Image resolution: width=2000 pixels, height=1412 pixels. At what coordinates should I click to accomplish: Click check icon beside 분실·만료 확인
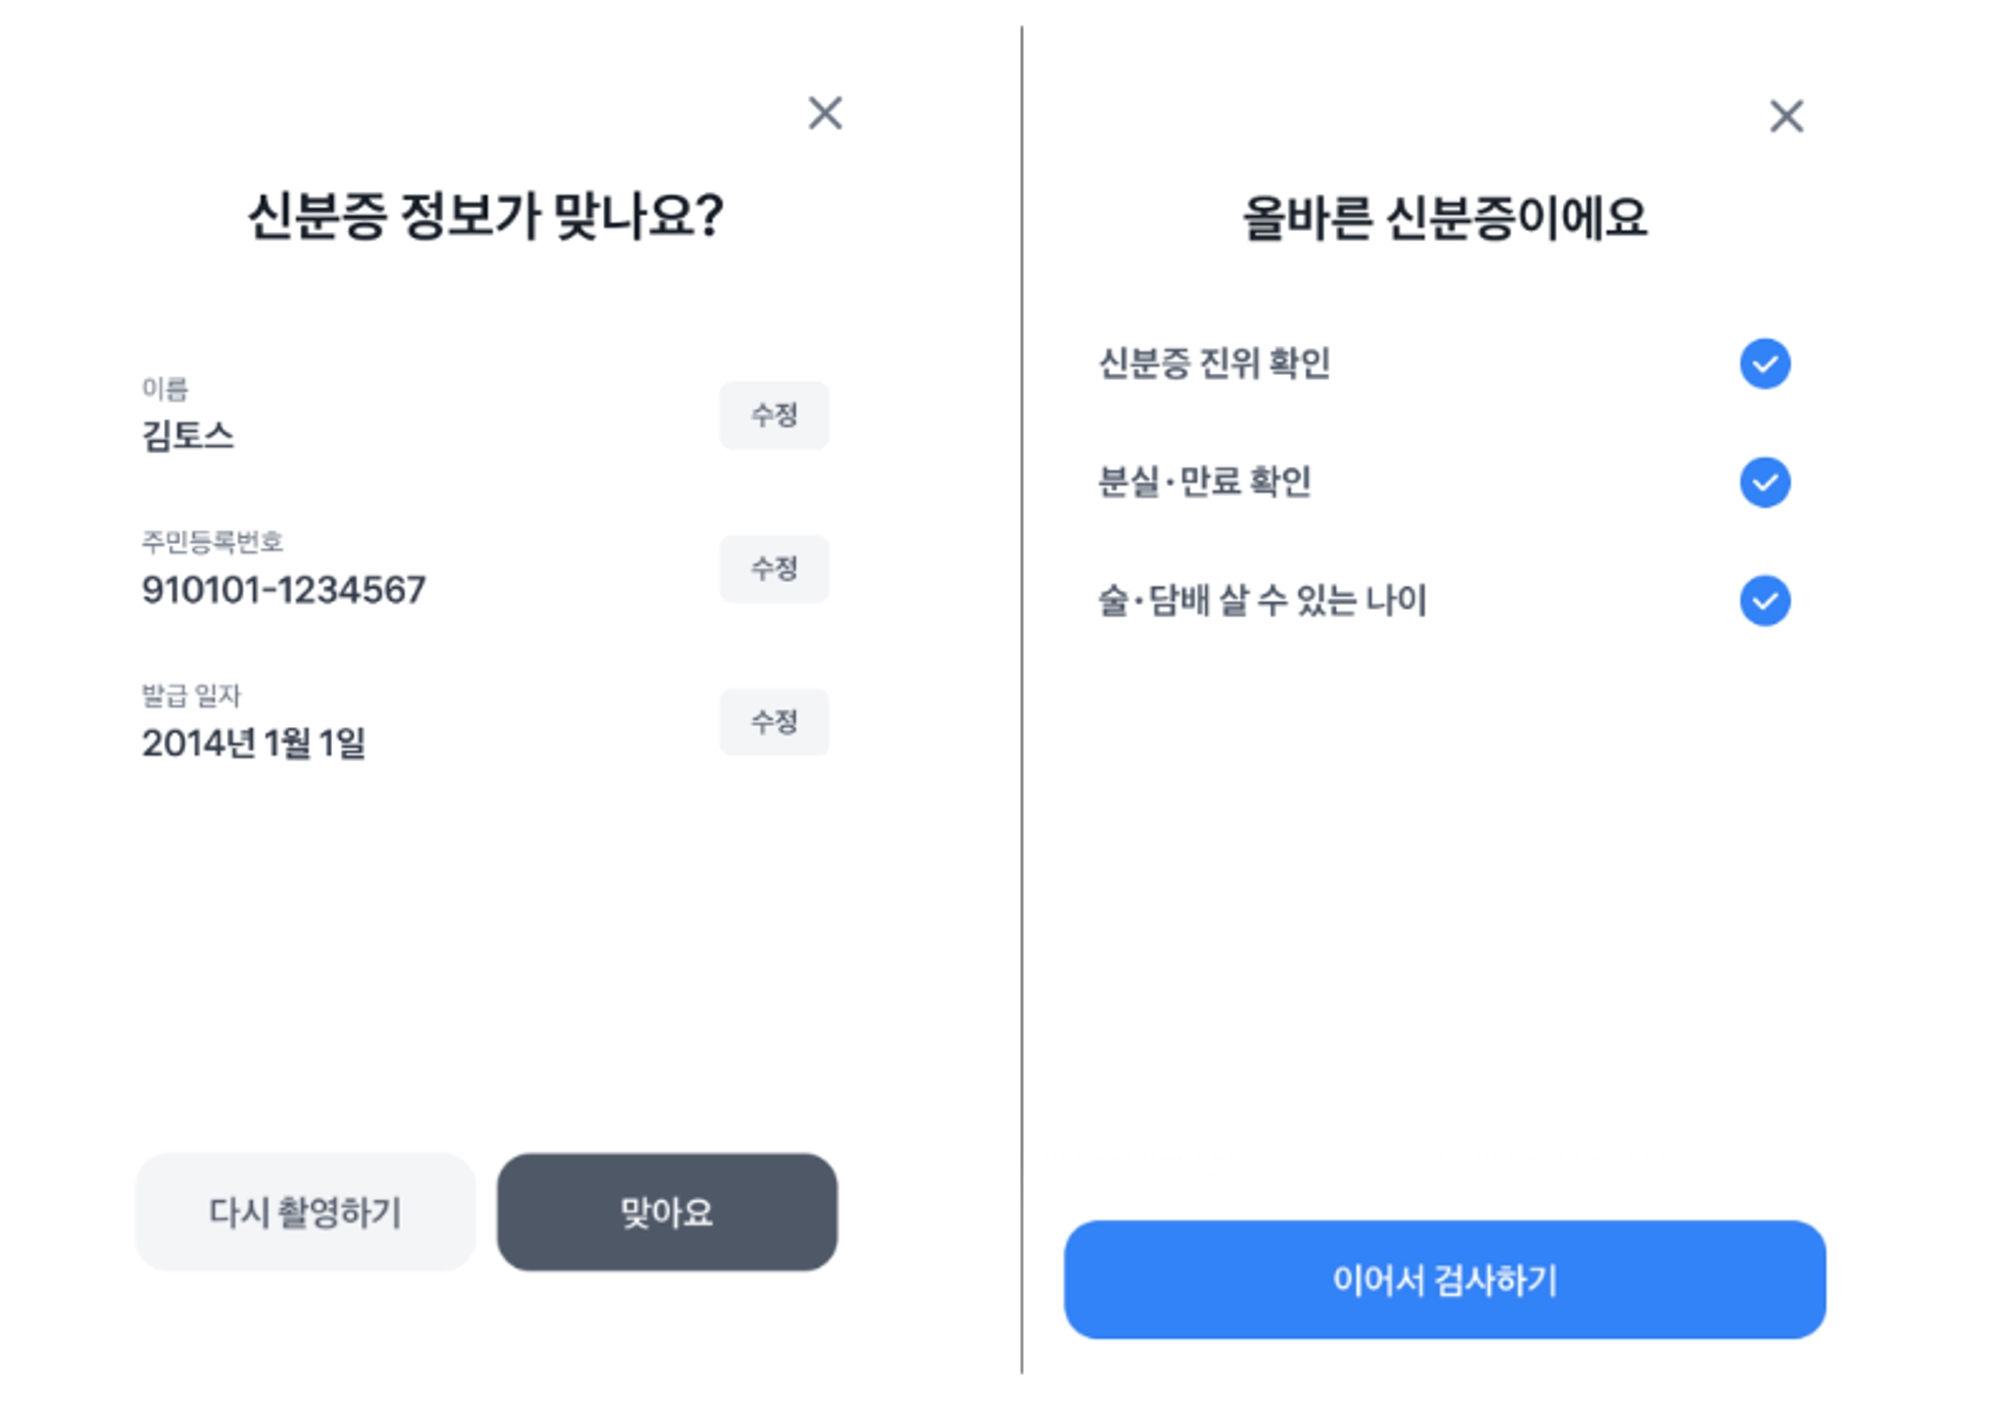(x=1765, y=482)
